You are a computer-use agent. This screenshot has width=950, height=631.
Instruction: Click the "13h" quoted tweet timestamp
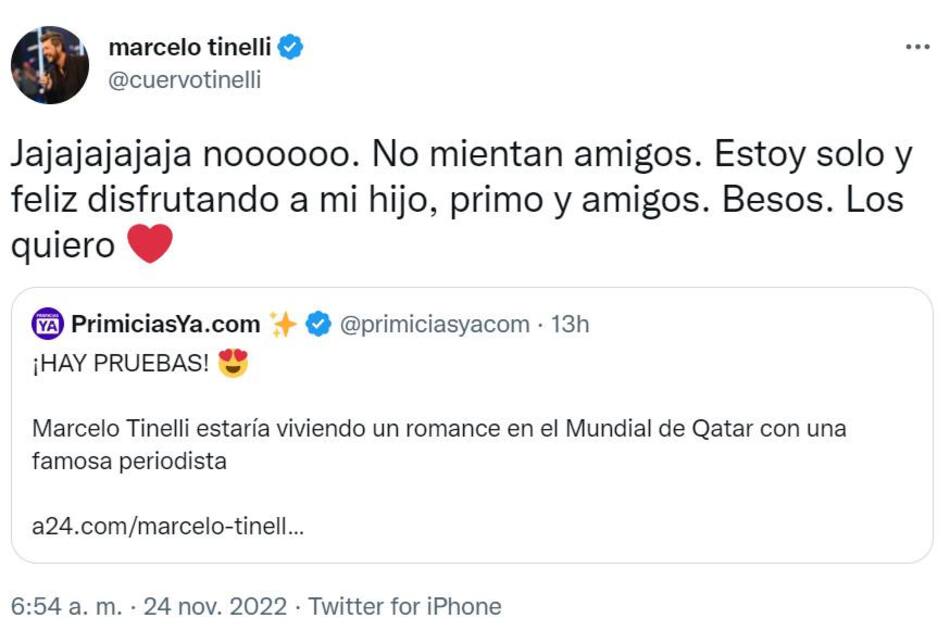point(570,324)
